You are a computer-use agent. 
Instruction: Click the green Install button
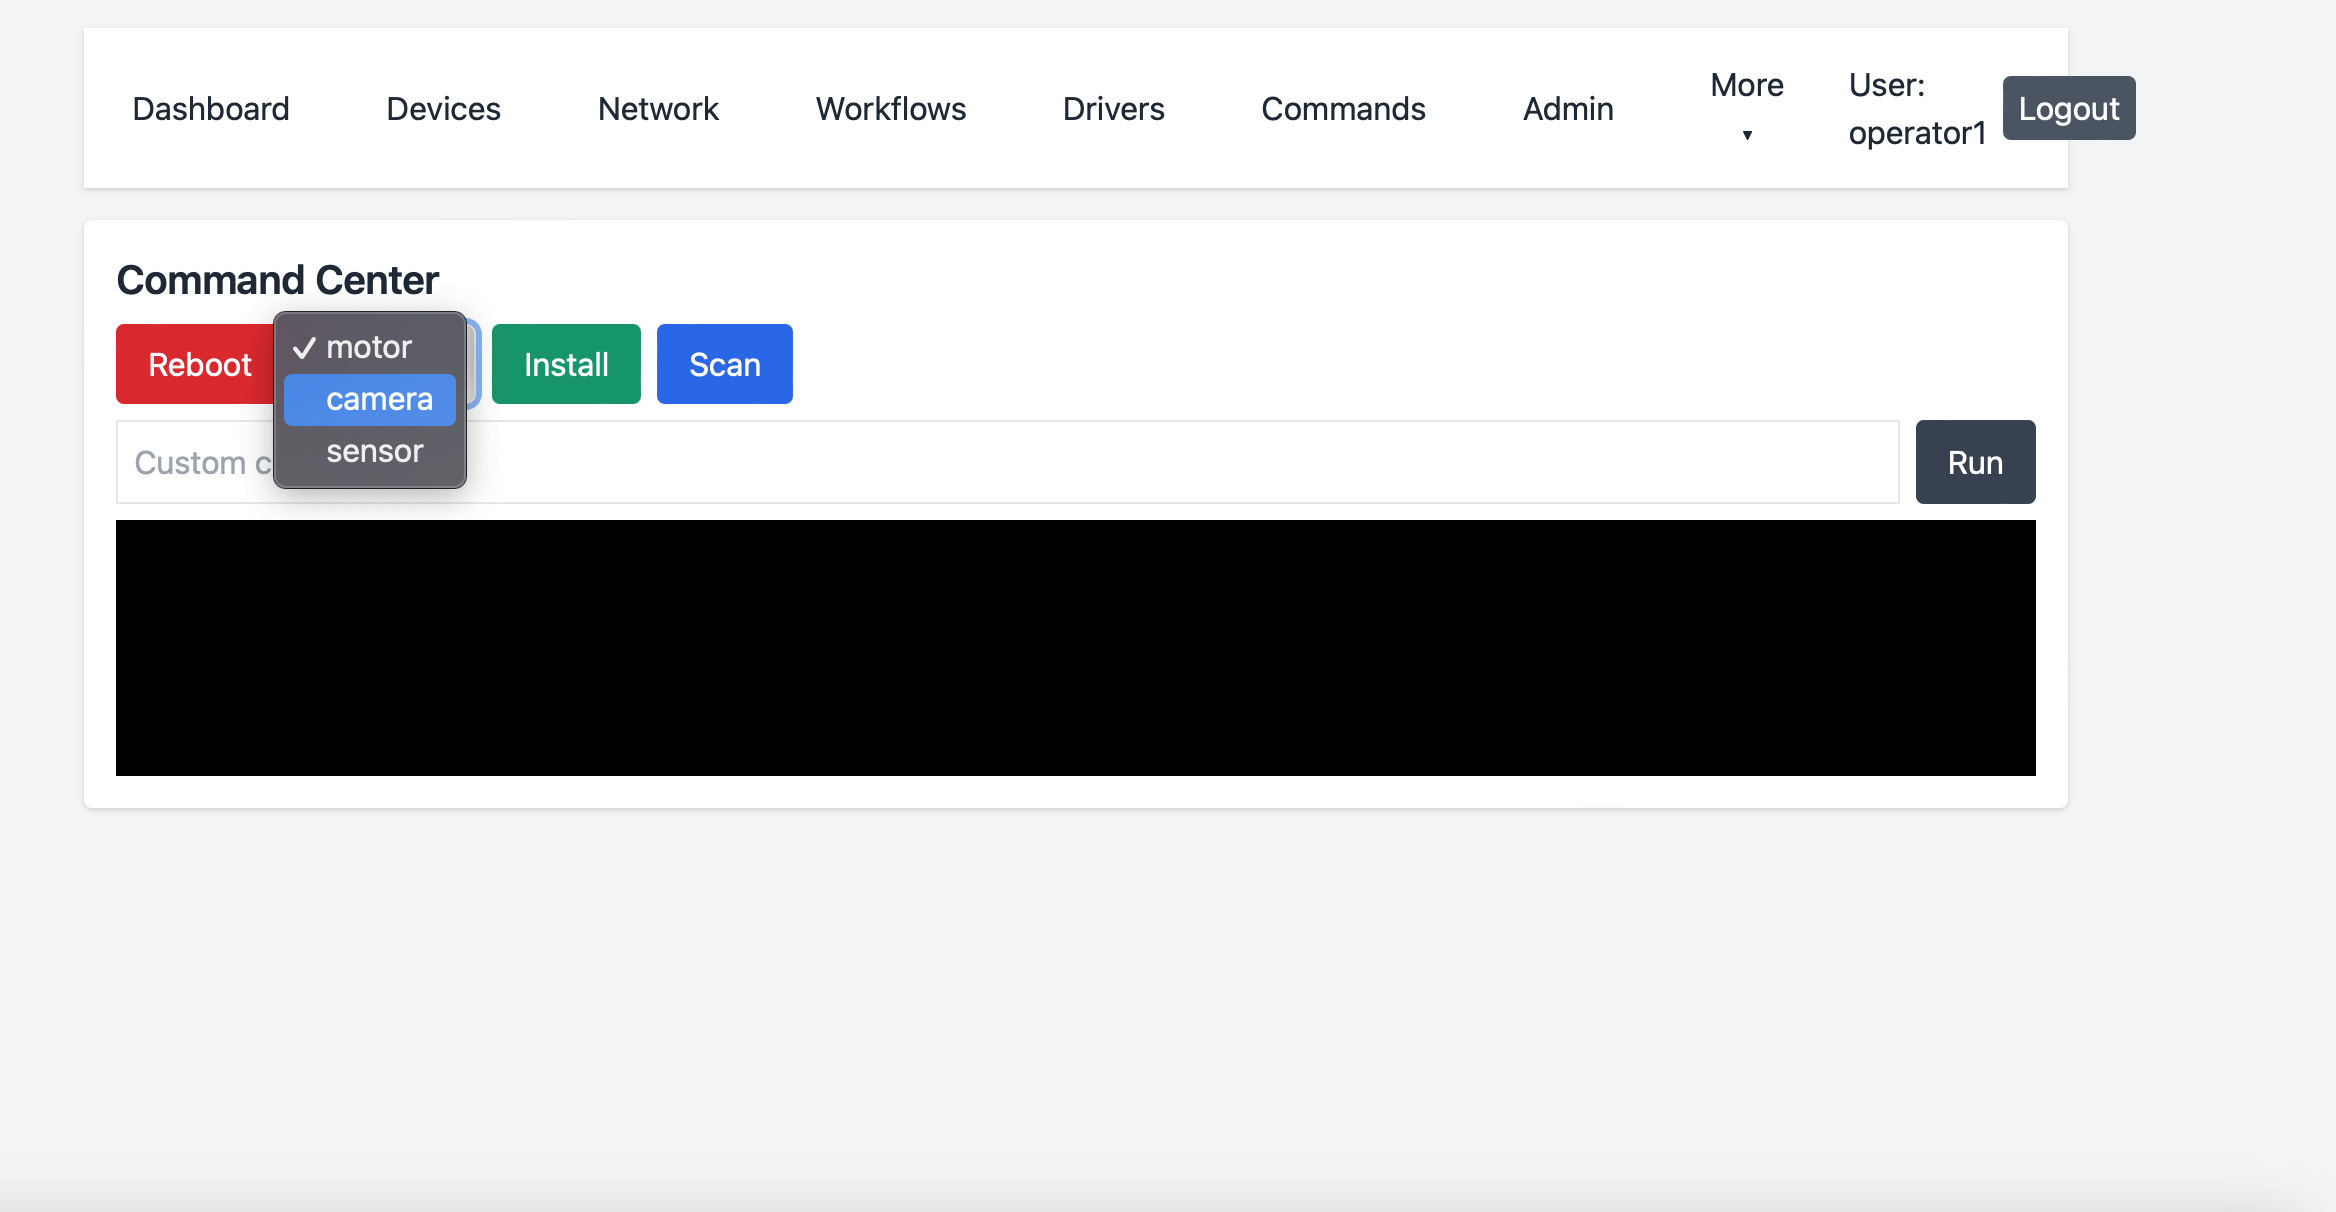[566, 364]
